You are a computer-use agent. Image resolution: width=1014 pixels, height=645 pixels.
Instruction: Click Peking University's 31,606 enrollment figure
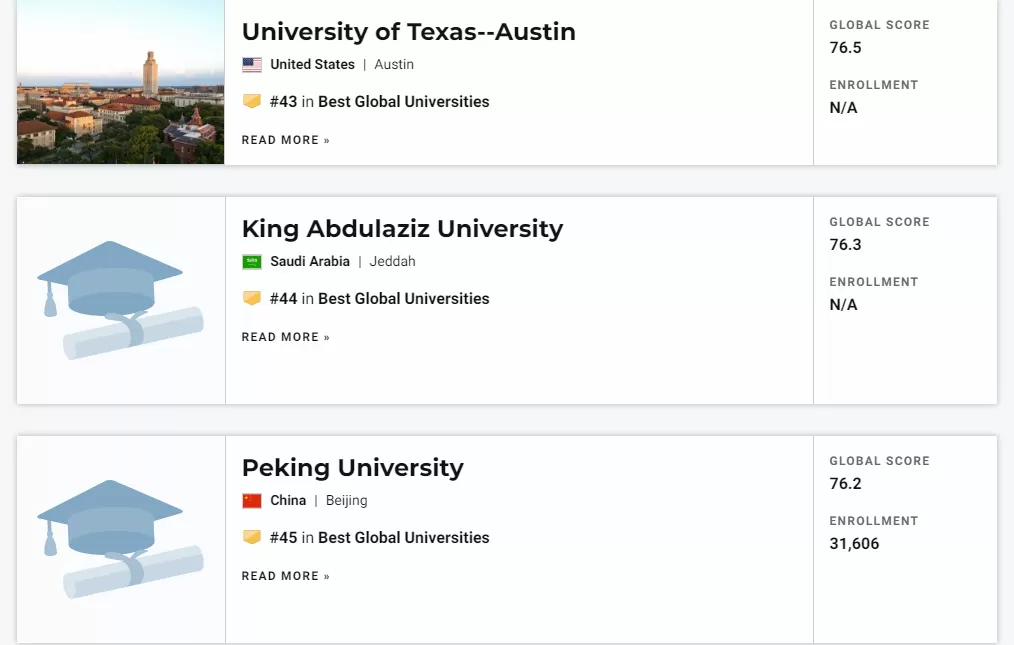tap(854, 543)
